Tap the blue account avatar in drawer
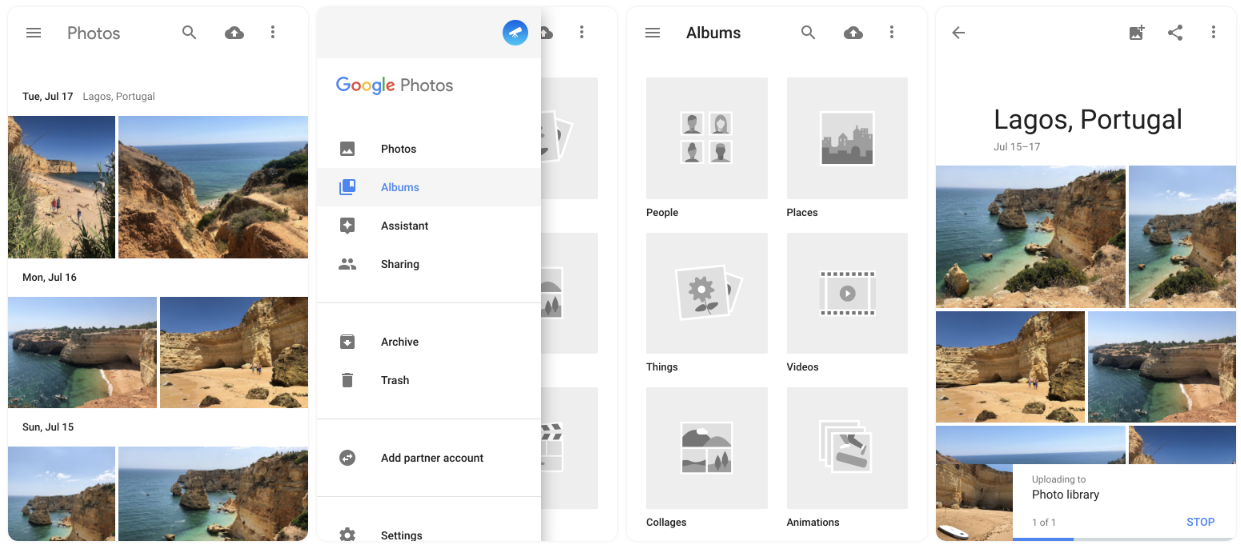Screen dimensions: 1241x545 [515, 32]
